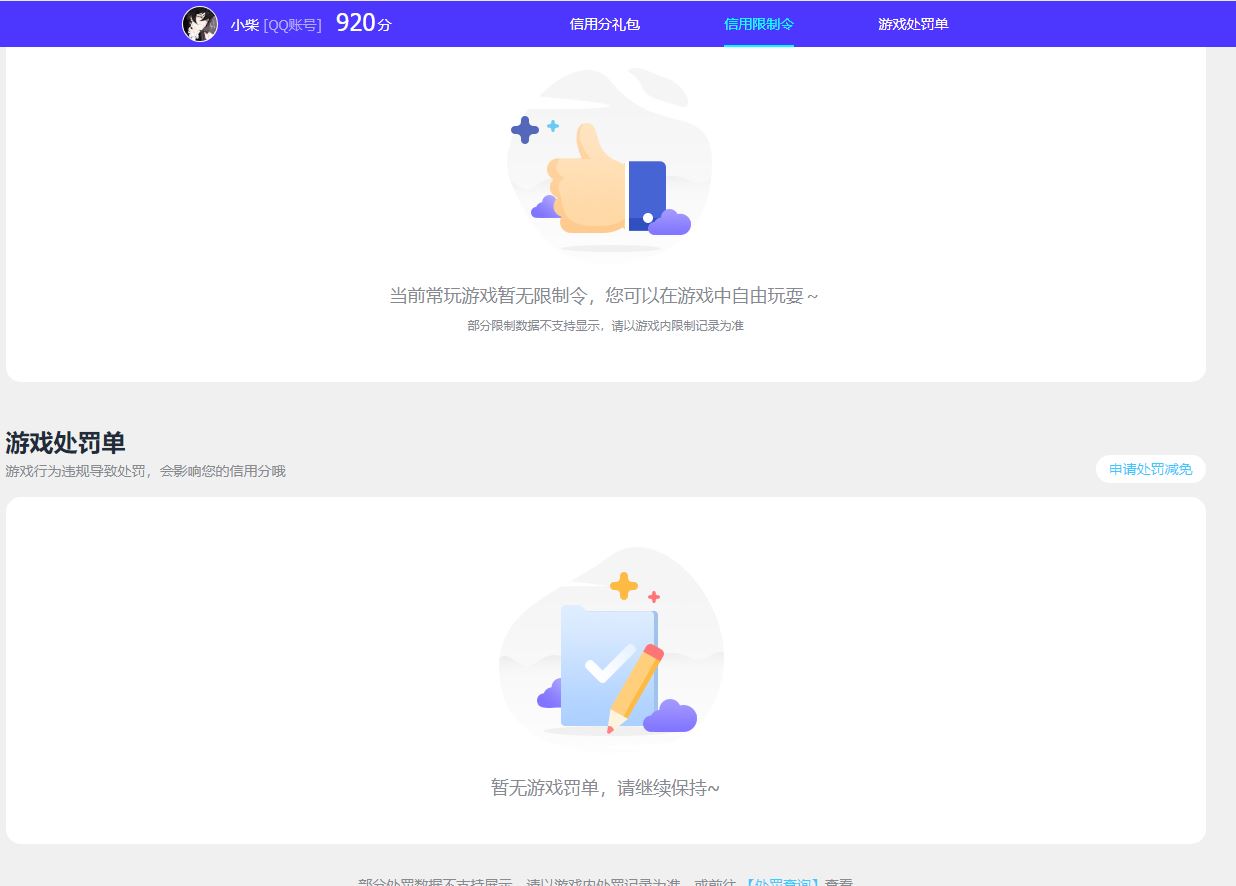Image resolution: width=1236 pixels, height=886 pixels.
Task: Follow the 处罚查询 link at the bottom
Action: click(781, 881)
